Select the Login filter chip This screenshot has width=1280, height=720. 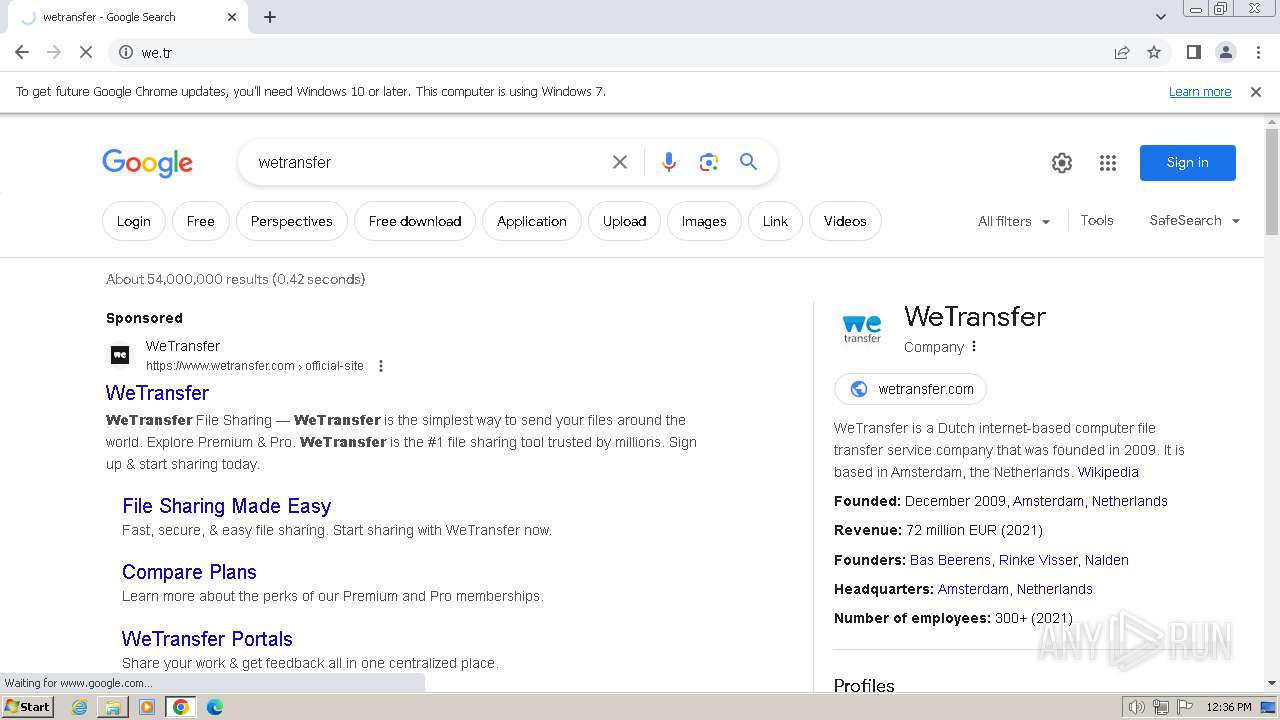[133, 221]
